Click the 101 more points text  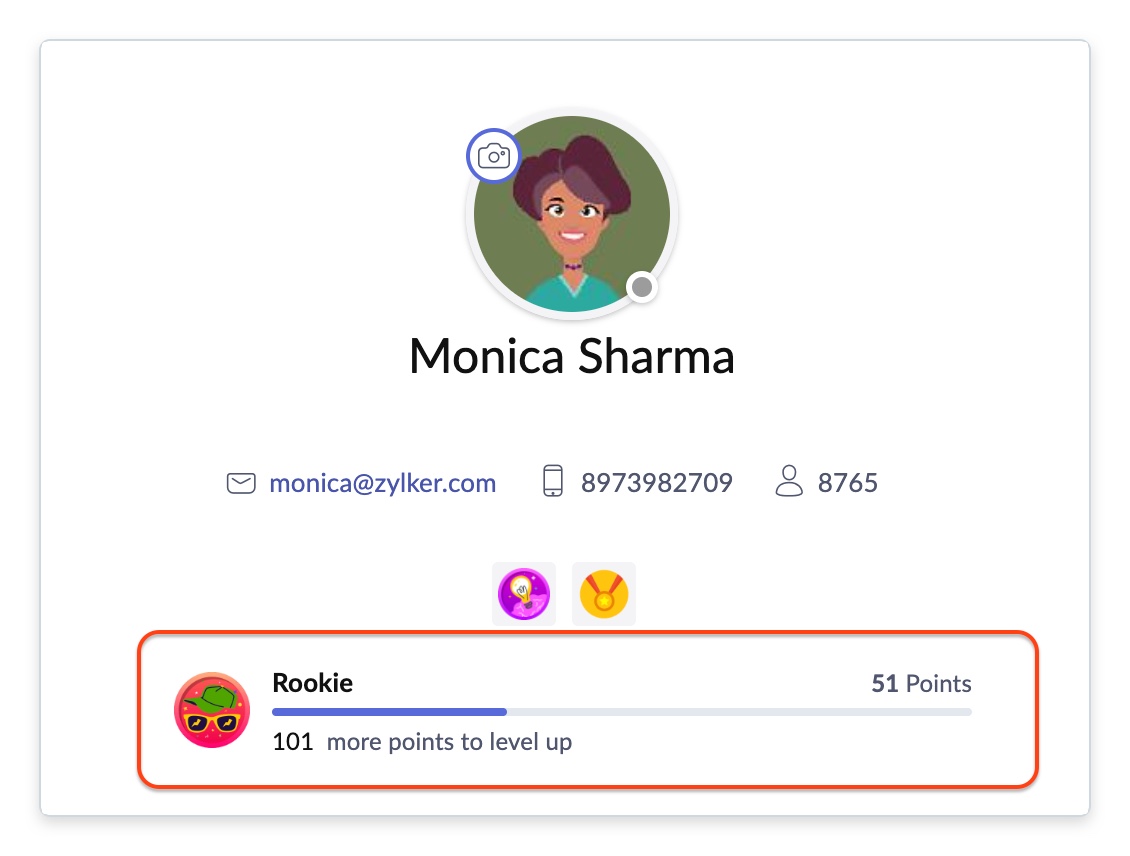click(422, 741)
